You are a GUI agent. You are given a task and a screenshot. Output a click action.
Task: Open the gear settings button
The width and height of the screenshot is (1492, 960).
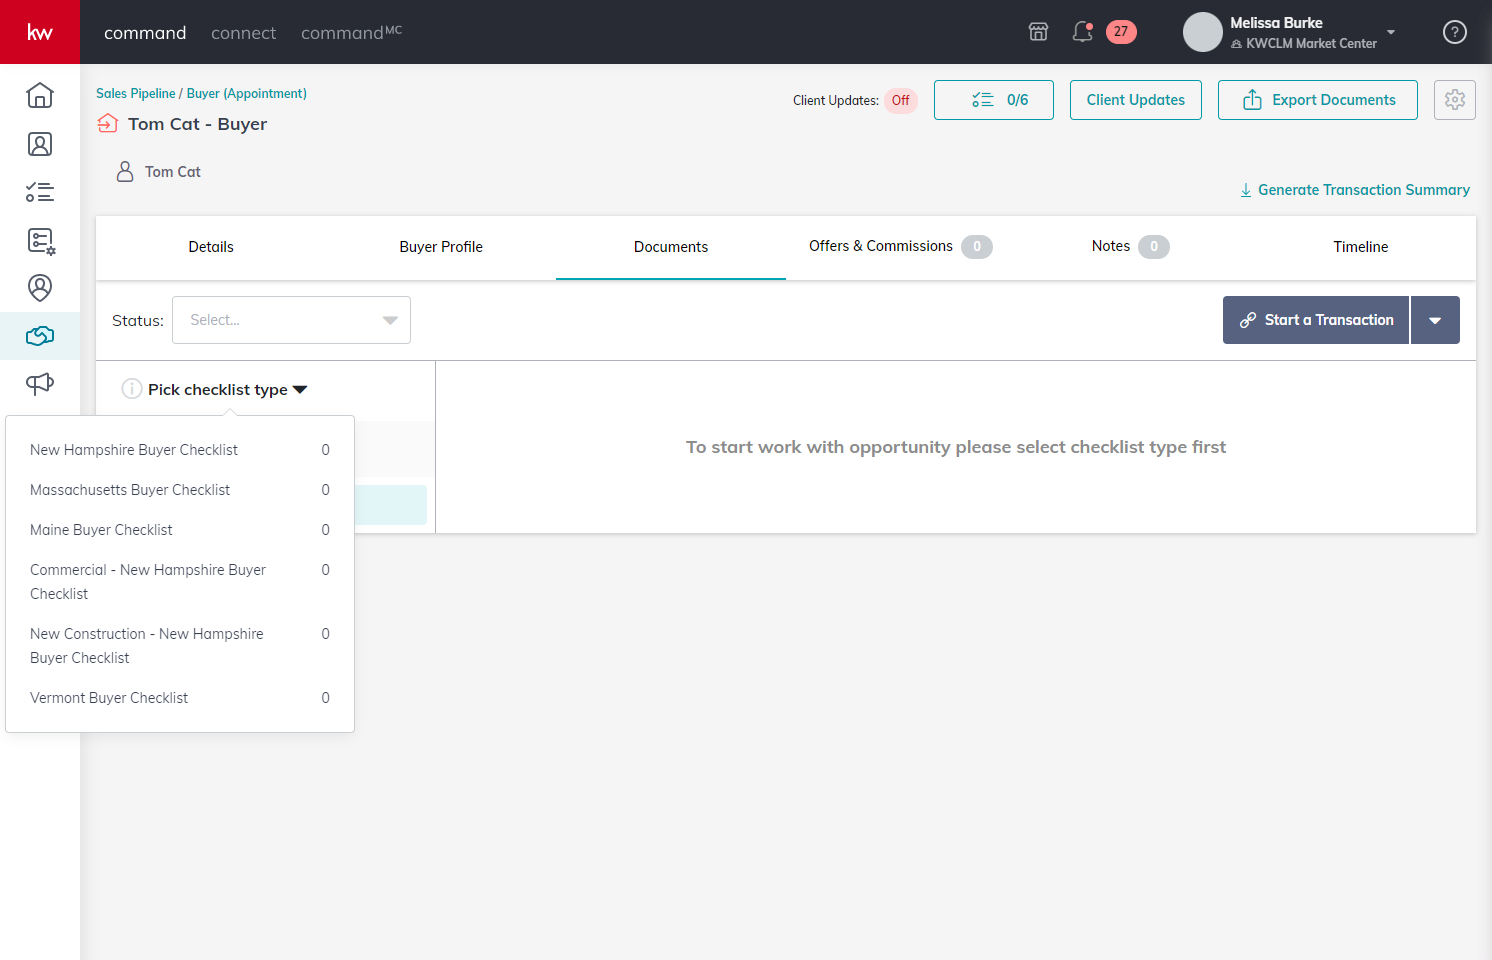point(1455,100)
